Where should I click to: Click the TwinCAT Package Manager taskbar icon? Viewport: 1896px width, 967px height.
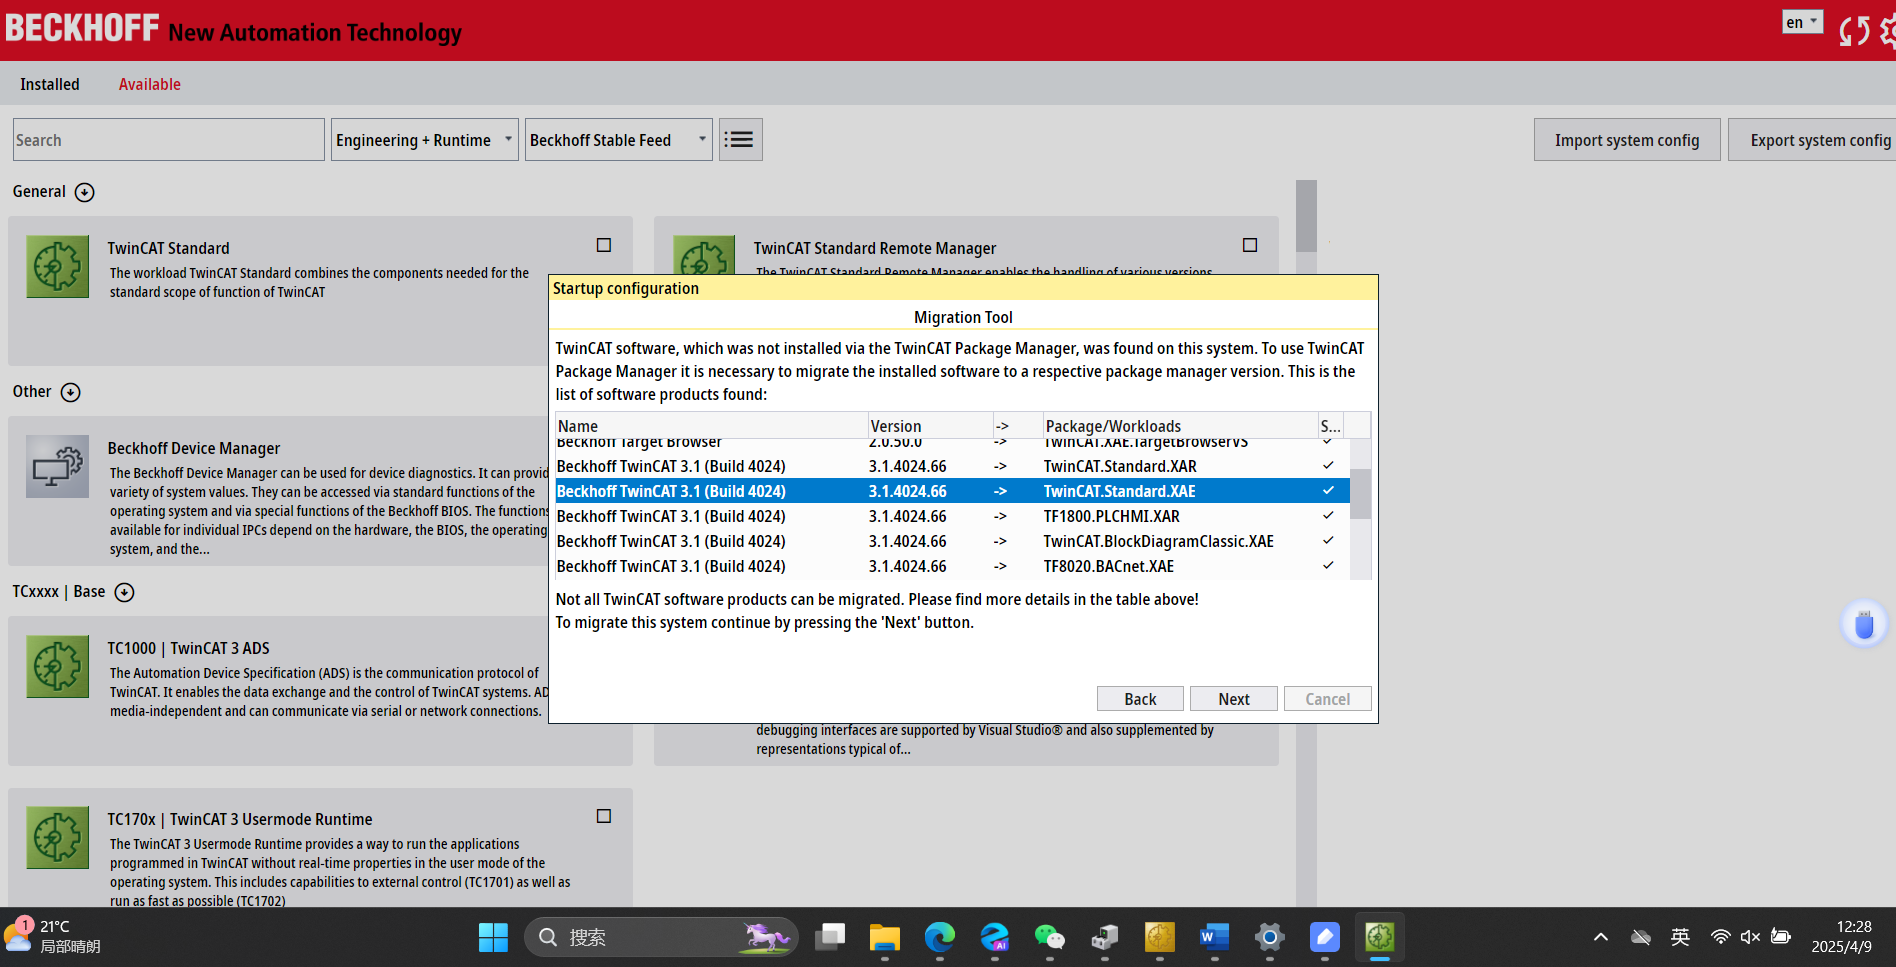1380,937
